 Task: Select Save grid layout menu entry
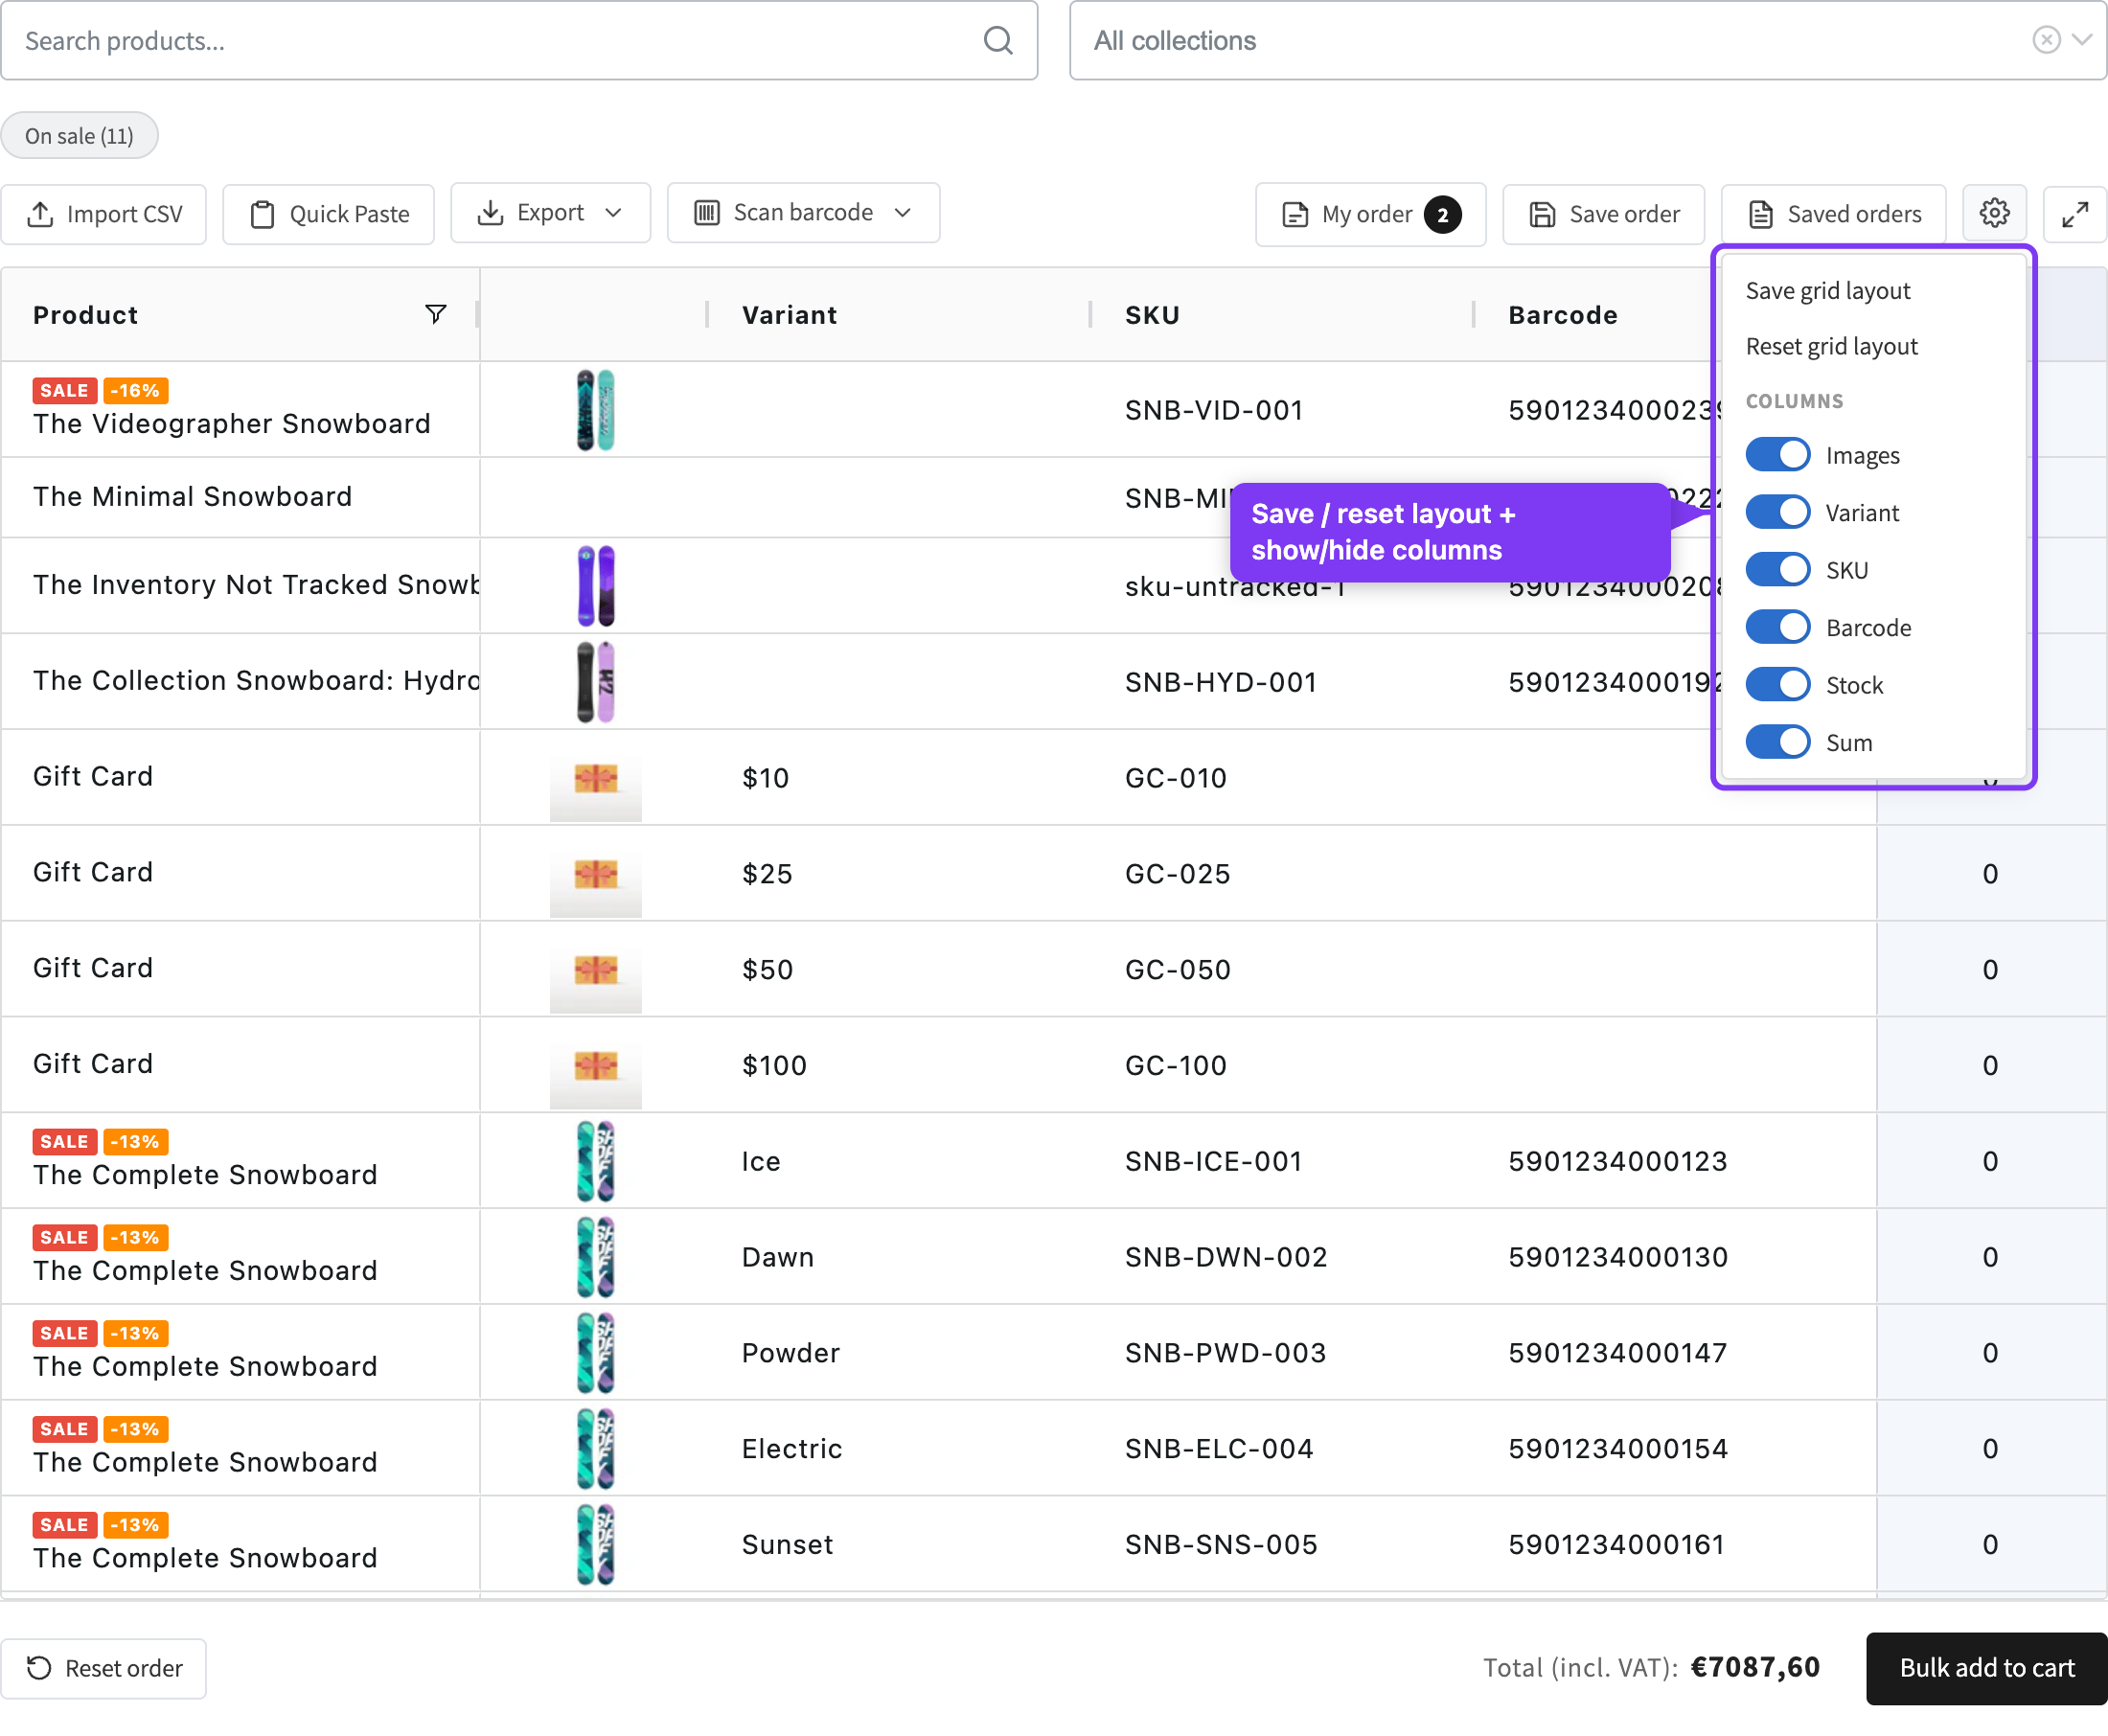click(x=1827, y=291)
